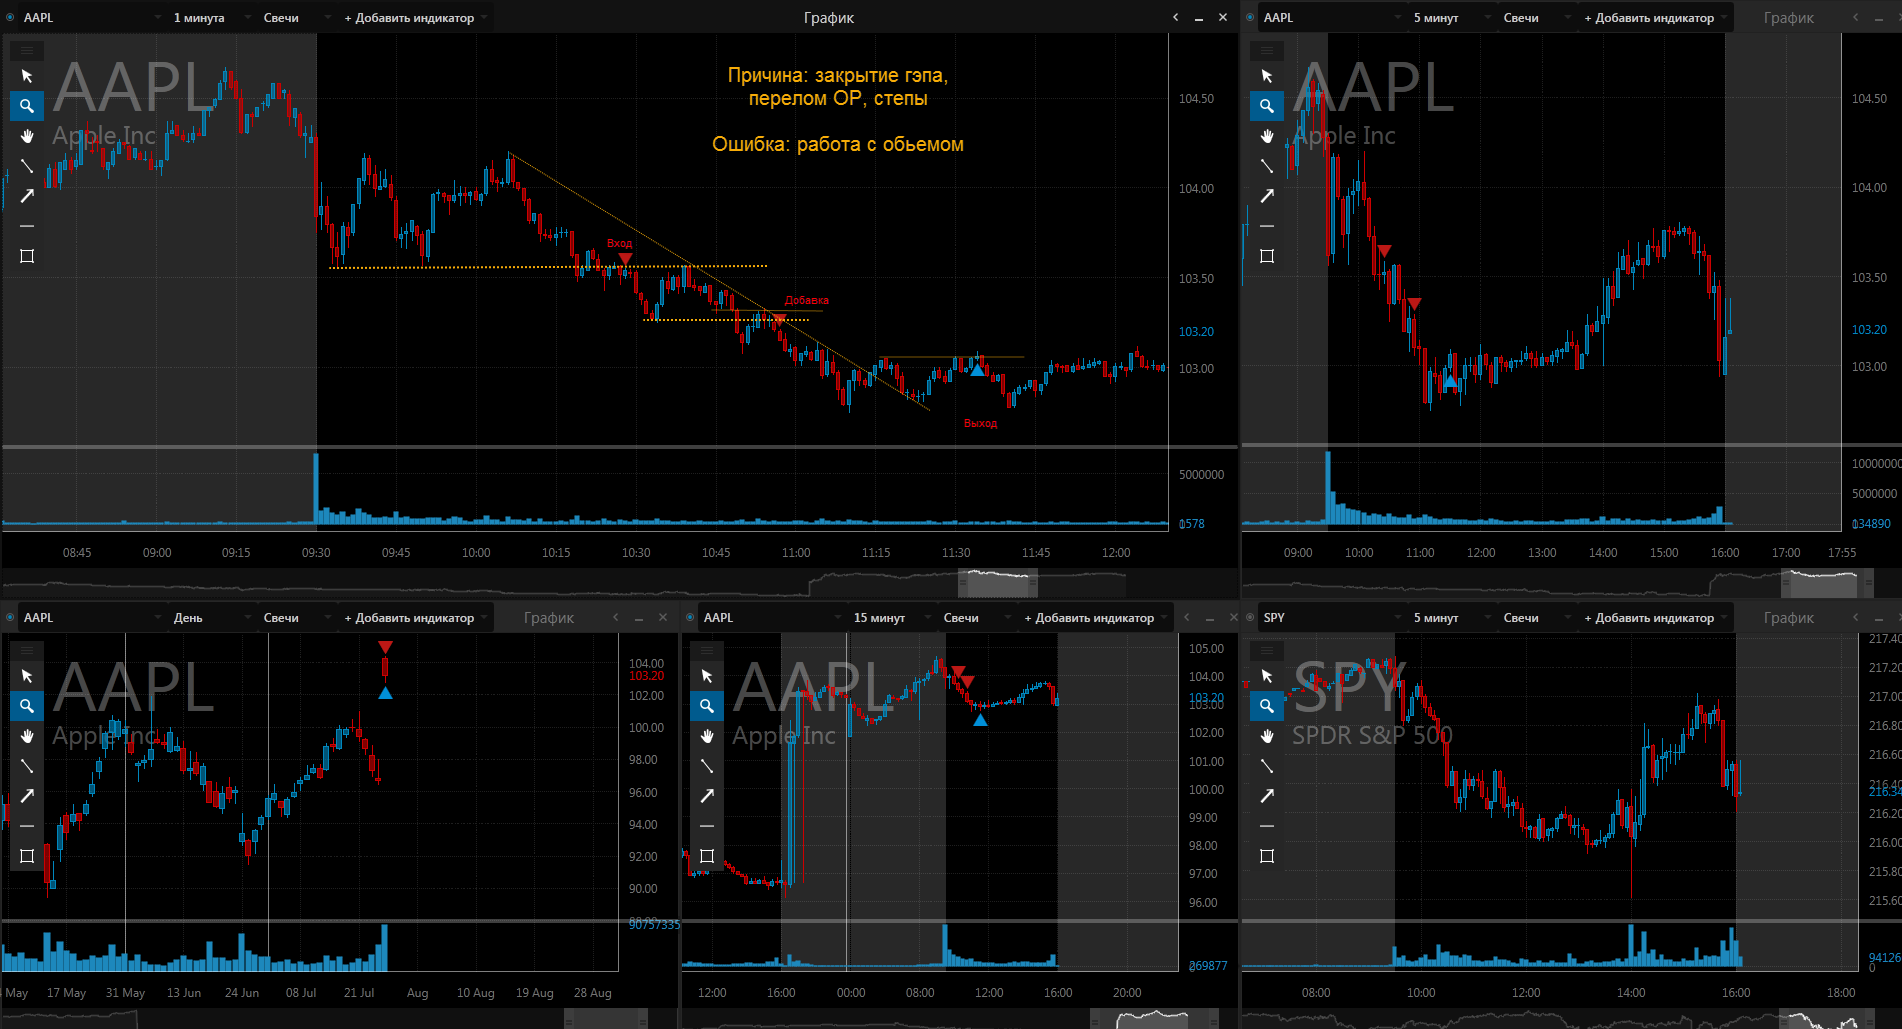1902x1029 pixels.
Task: Click the navigator range slider below 15-minute chart
Action: click(1154, 1019)
